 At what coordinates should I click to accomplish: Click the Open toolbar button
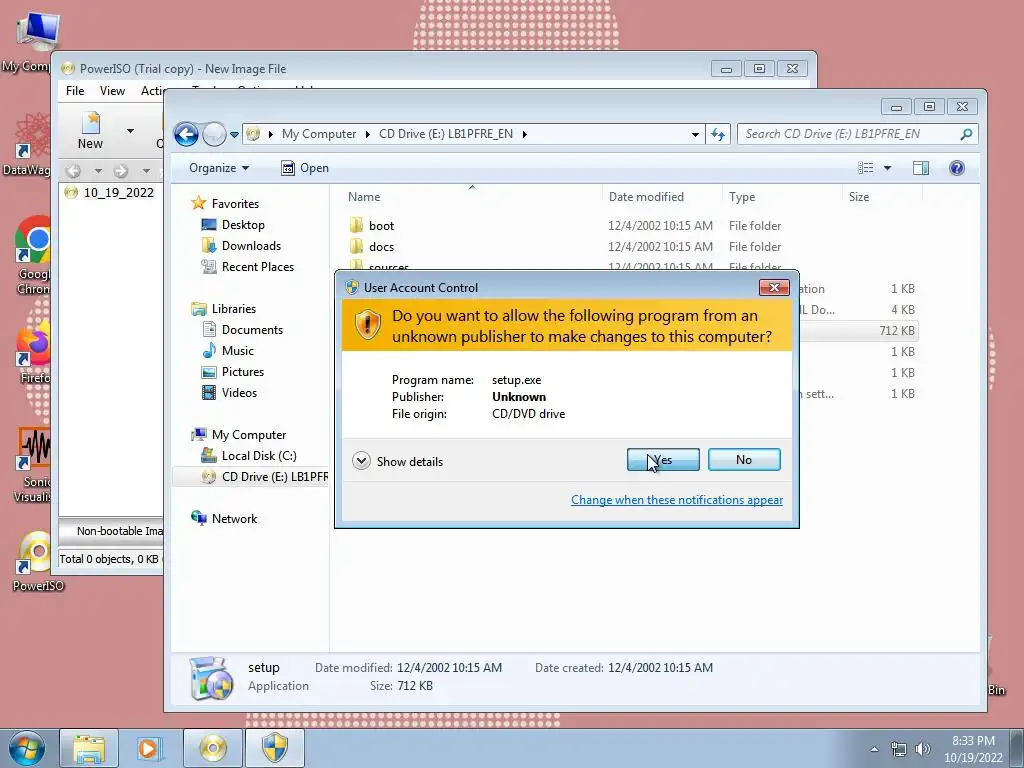point(304,168)
